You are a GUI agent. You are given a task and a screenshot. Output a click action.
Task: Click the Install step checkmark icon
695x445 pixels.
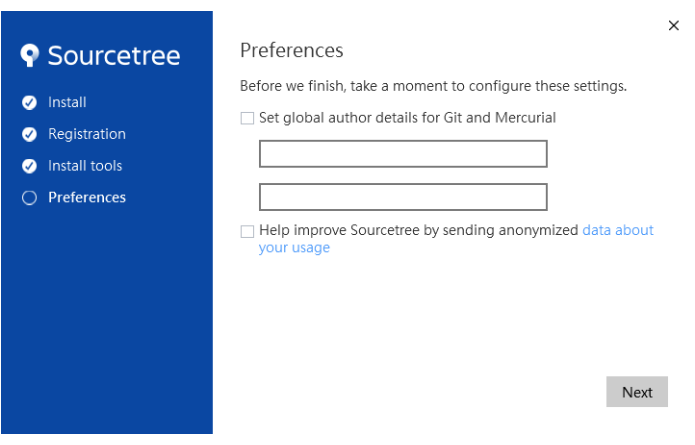click(29, 102)
